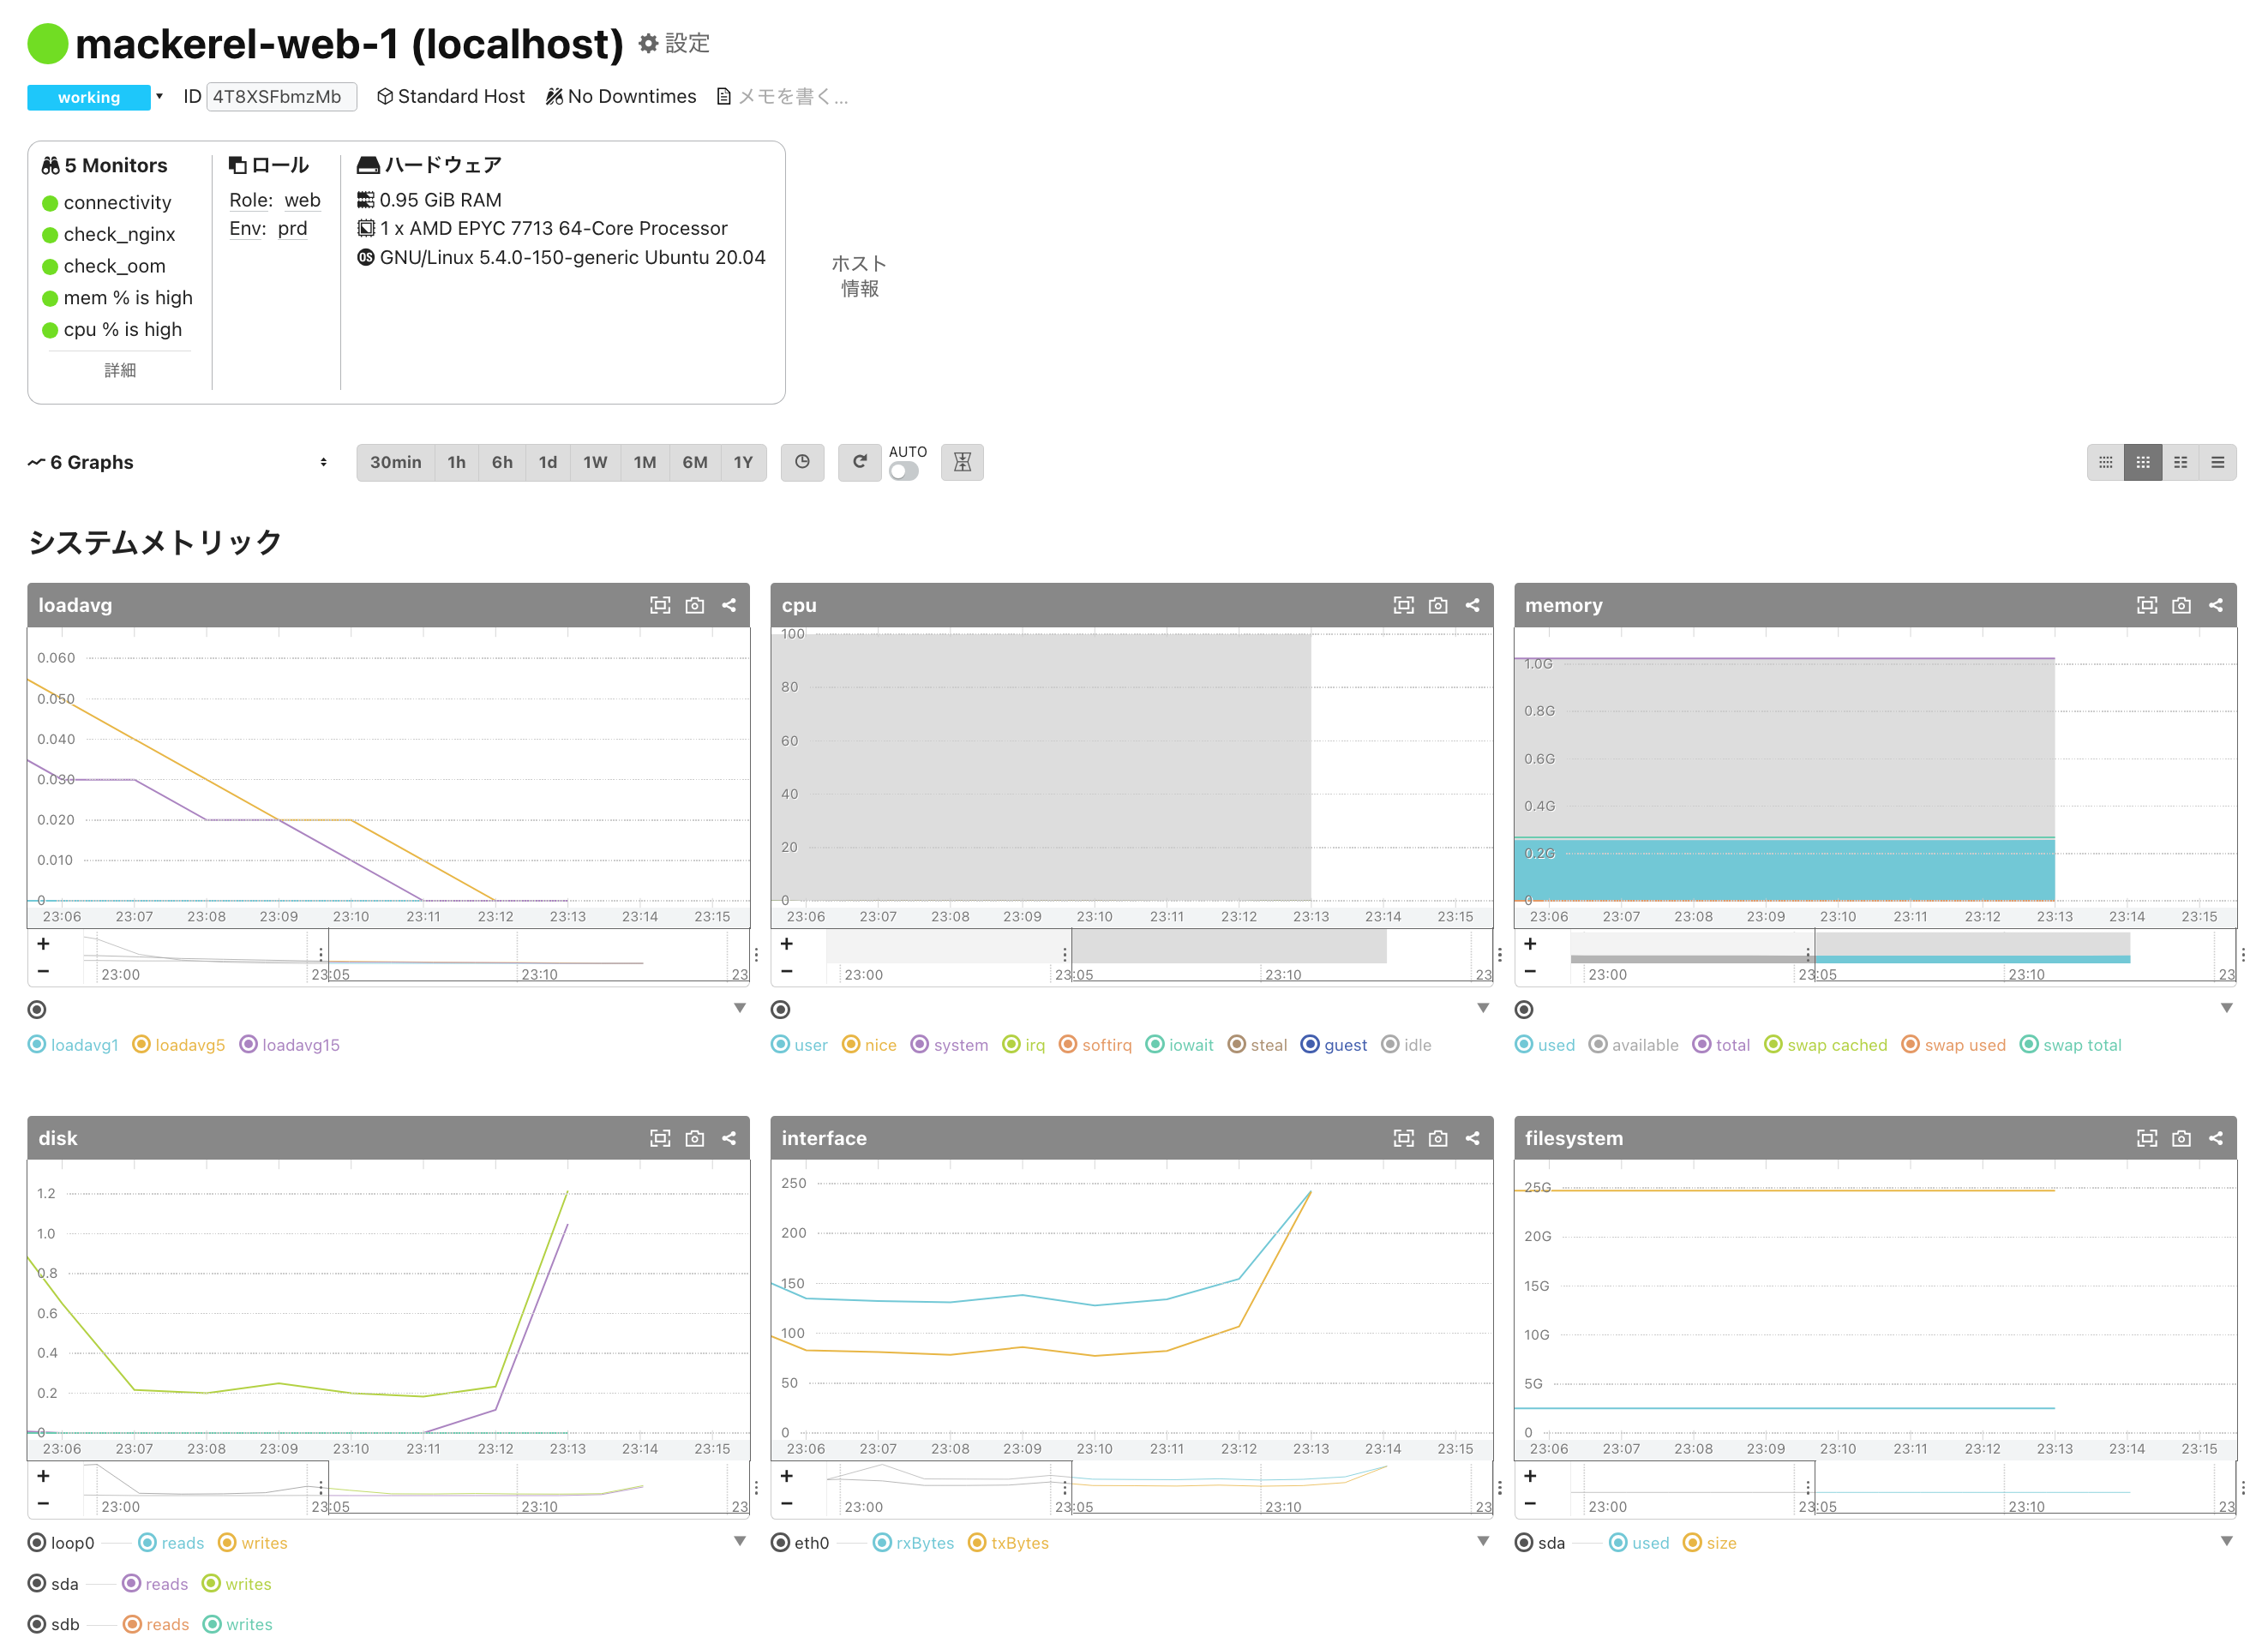
Task: Click the cpu graph snapshot camera icon
Action: point(1437,605)
